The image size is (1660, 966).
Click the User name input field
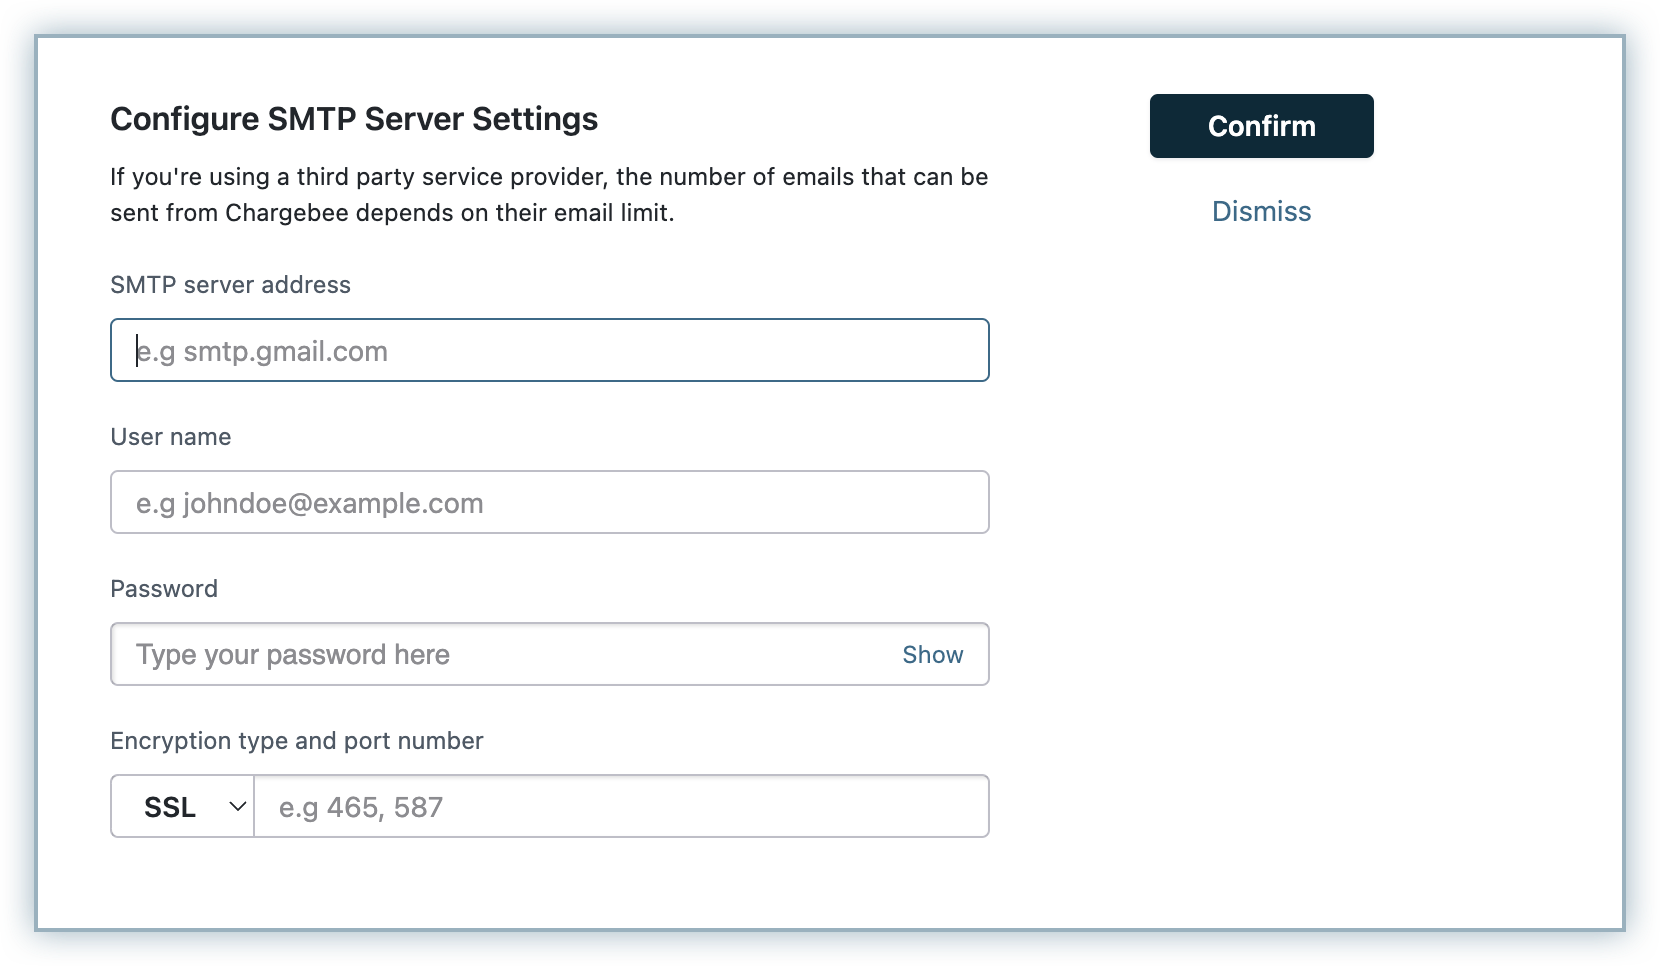[550, 502]
